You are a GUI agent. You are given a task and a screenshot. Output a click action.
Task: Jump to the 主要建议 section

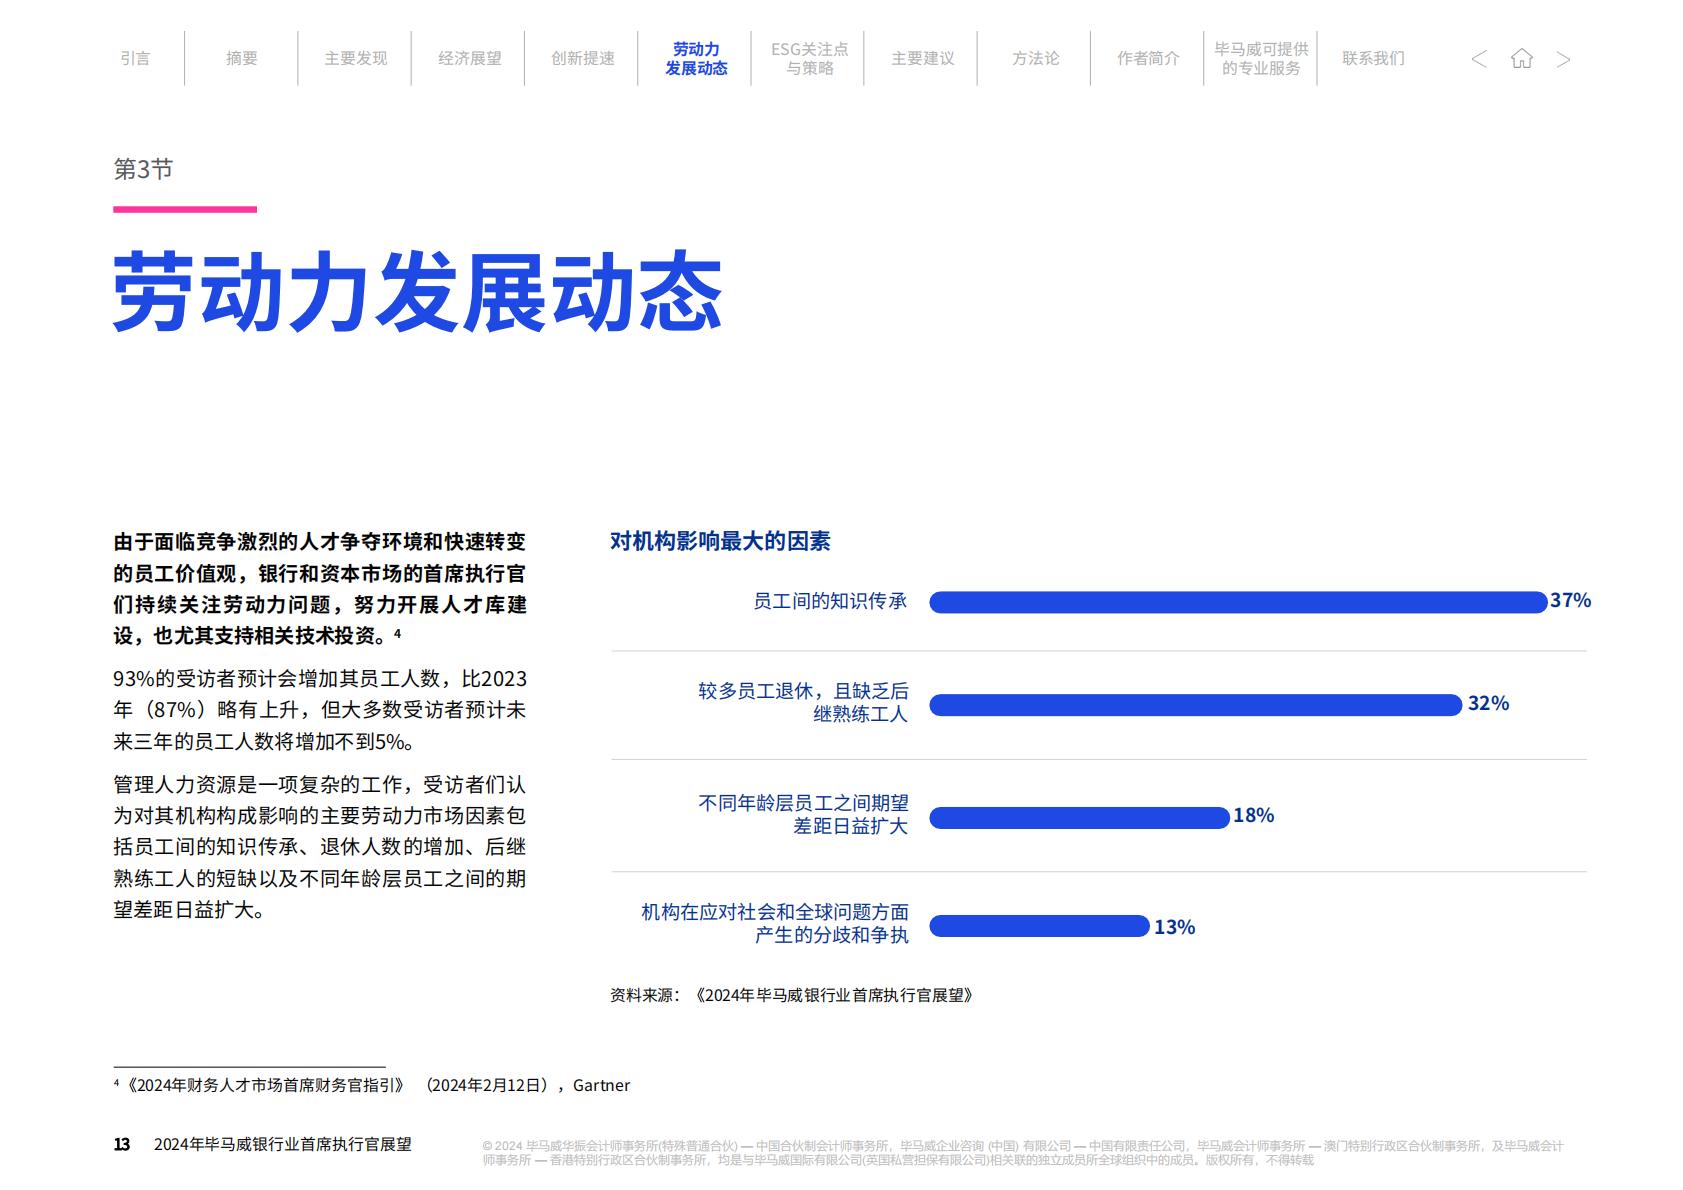(x=922, y=59)
